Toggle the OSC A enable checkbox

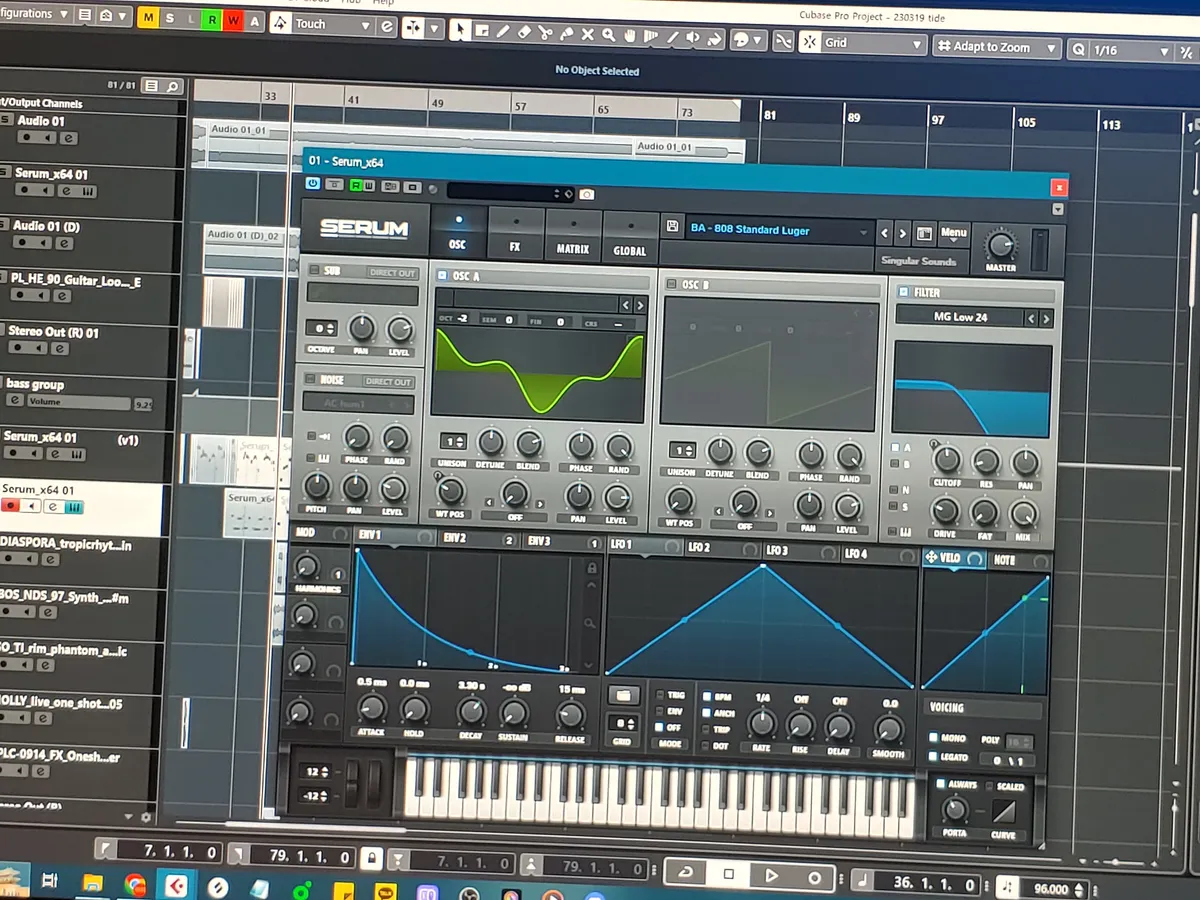click(x=442, y=274)
